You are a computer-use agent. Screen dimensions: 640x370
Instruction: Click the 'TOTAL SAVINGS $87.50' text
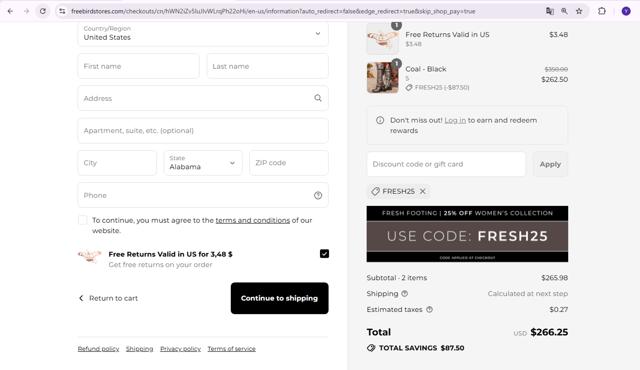422,348
